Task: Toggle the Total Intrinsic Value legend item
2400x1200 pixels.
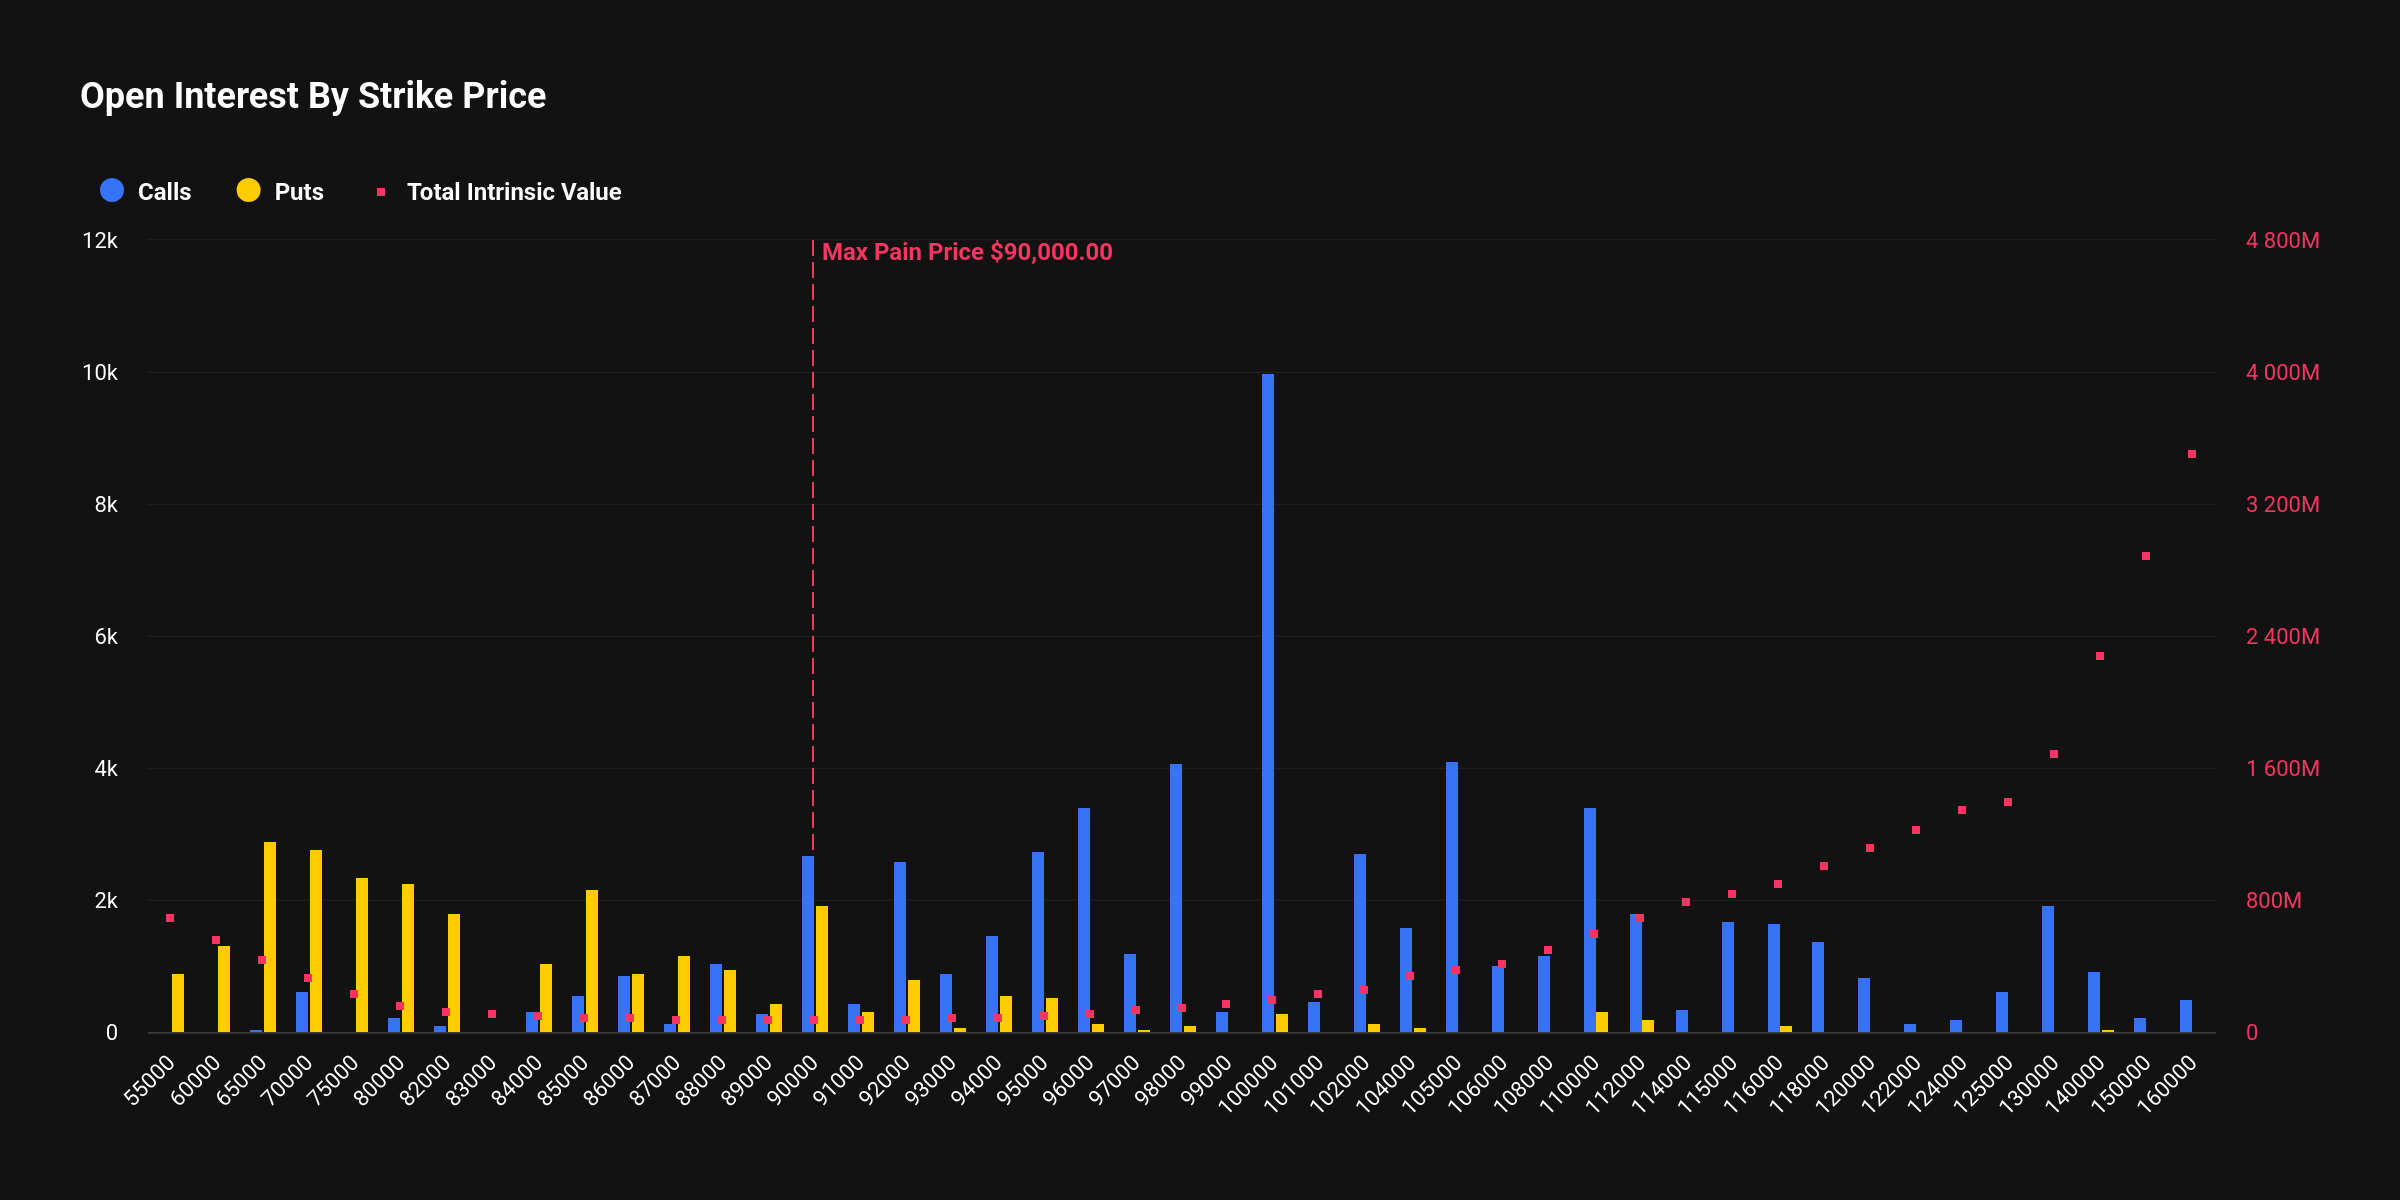Action: click(x=513, y=192)
